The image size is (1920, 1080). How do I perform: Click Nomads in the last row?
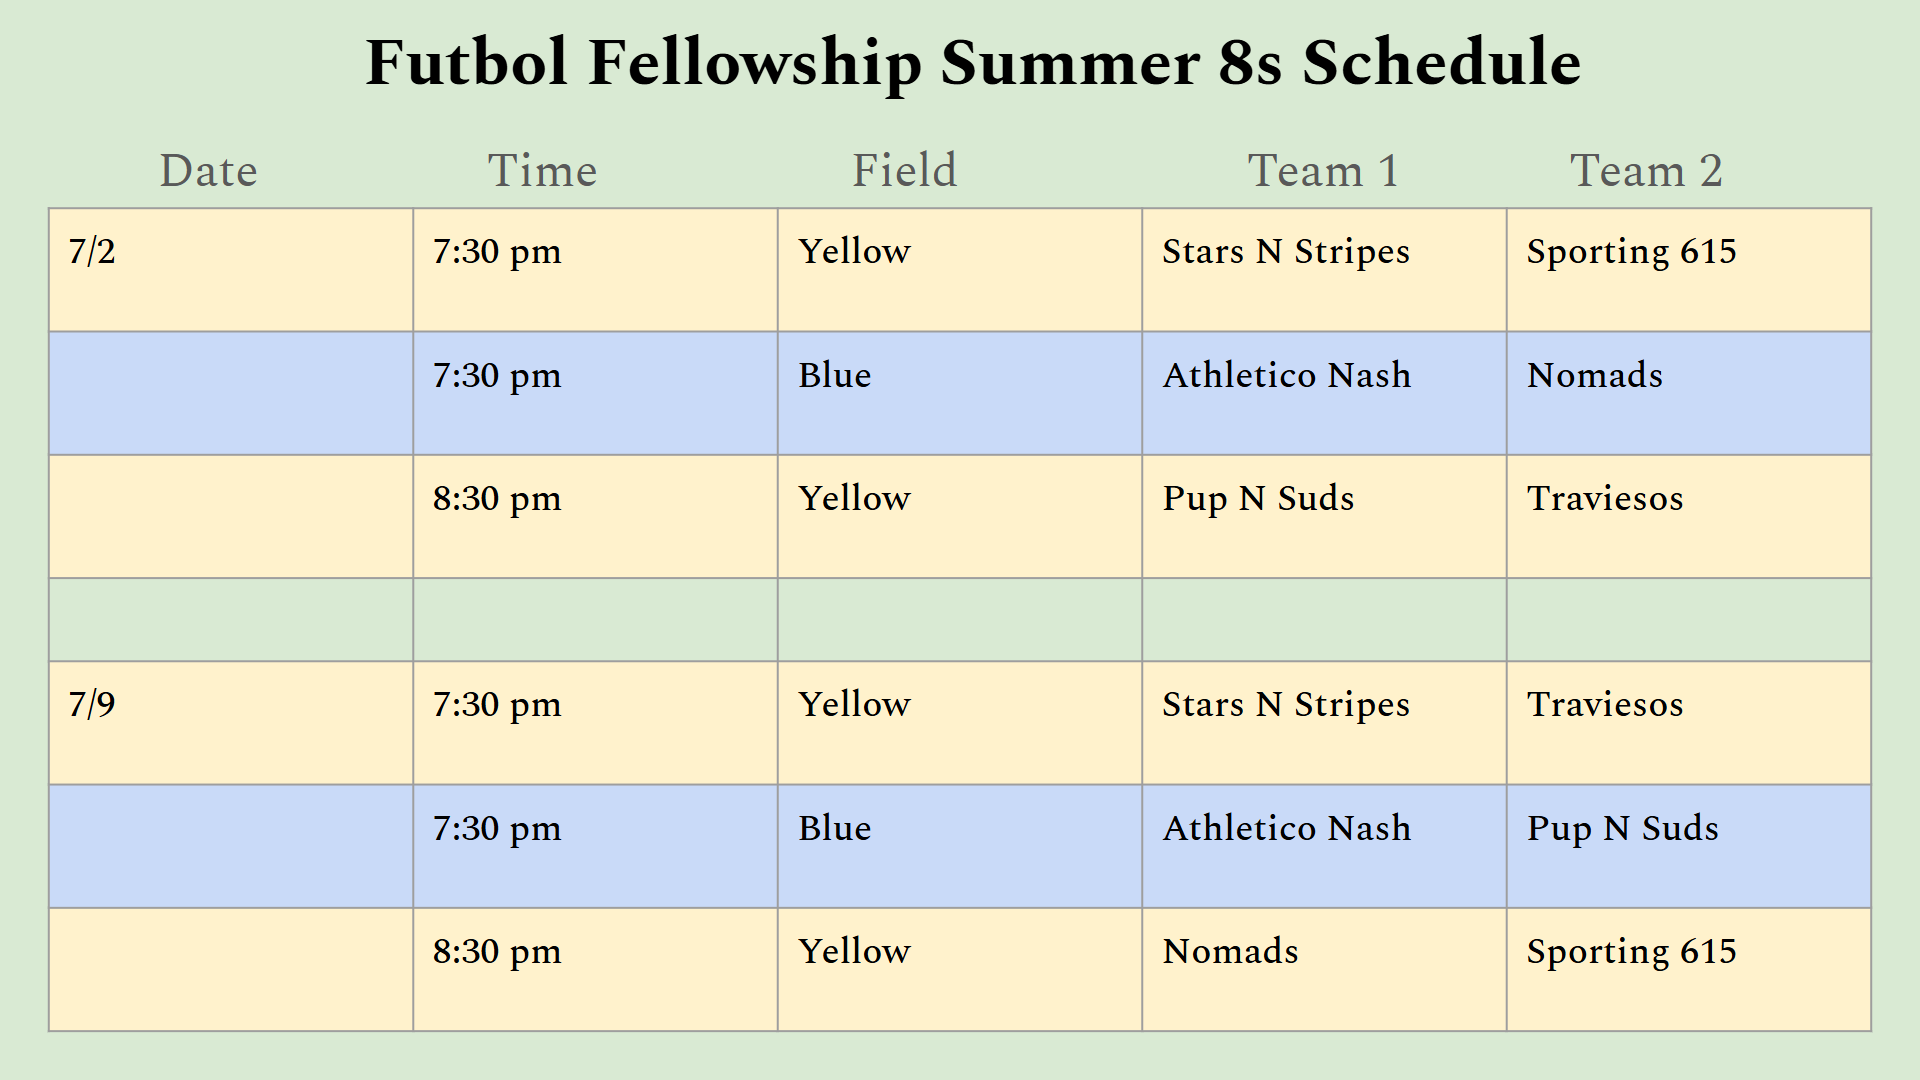1230,951
